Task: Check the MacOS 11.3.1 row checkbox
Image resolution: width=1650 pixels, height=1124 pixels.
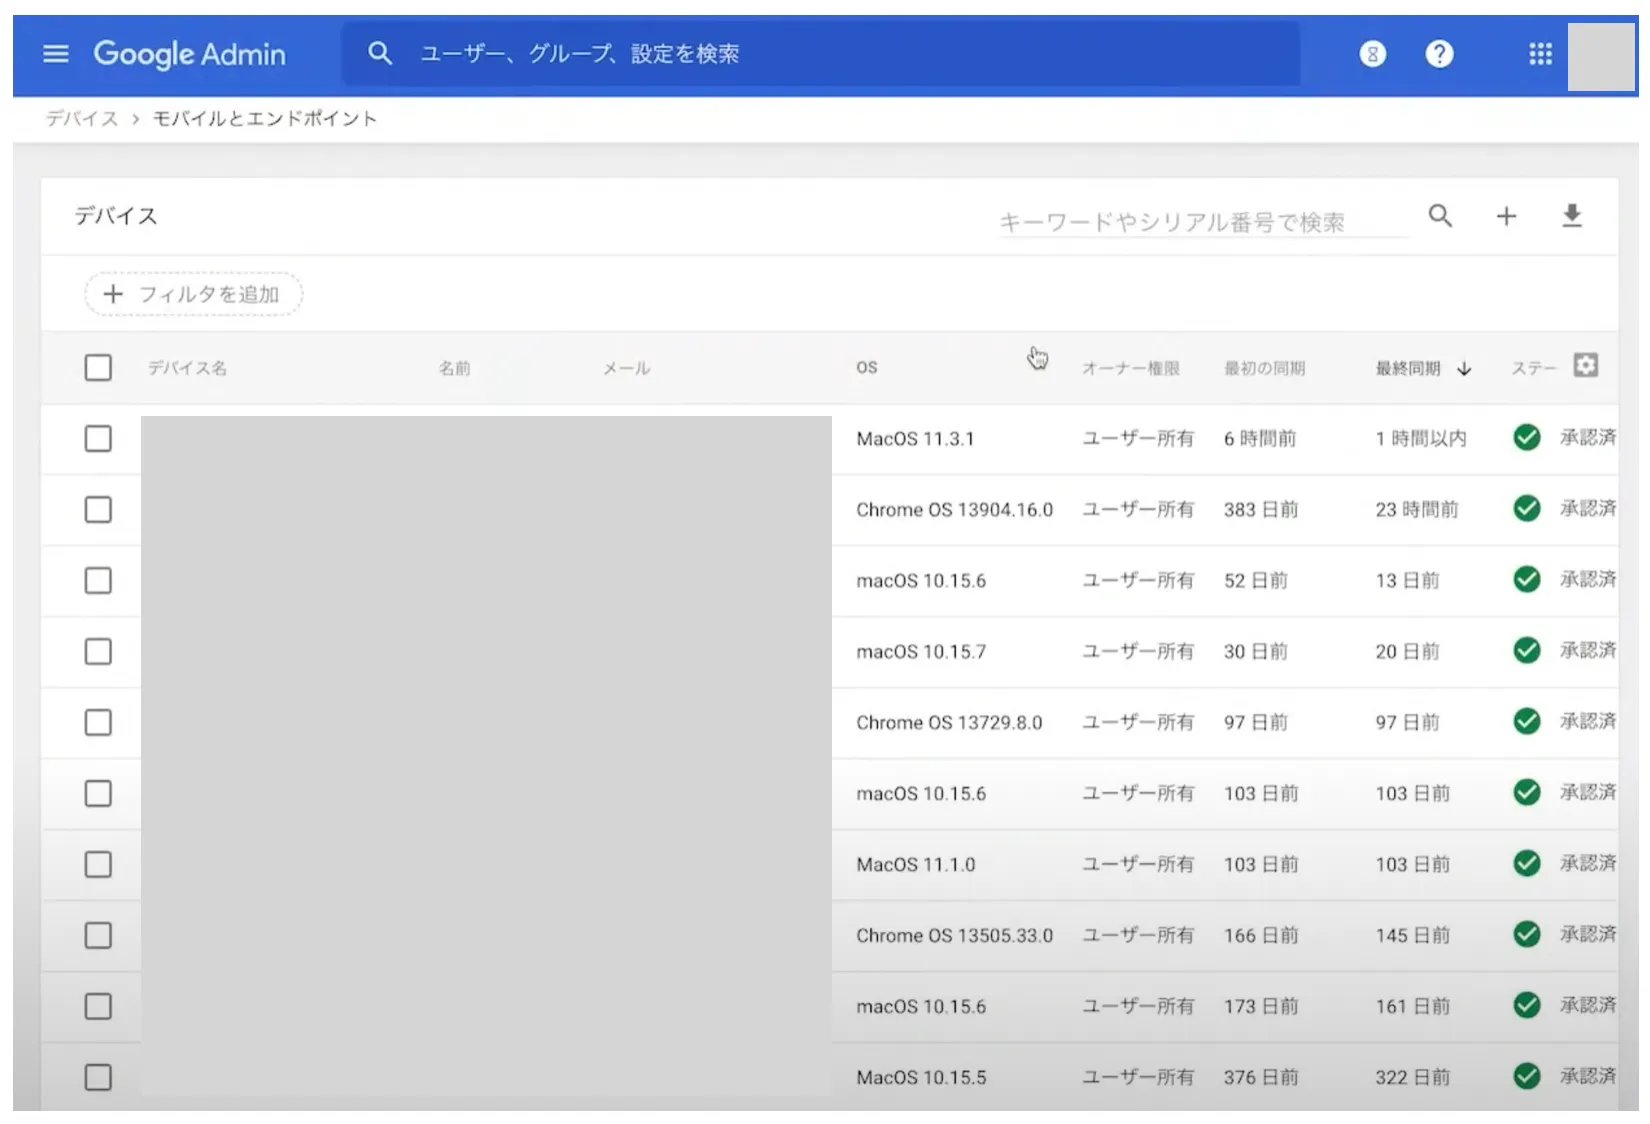Action: (98, 439)
